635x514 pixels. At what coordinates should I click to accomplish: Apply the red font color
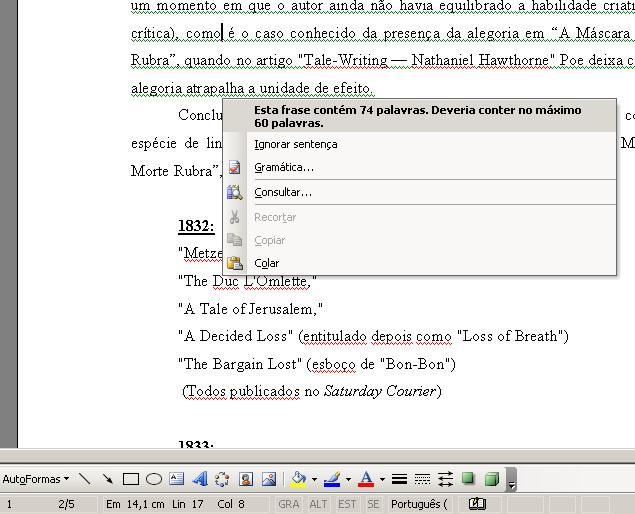click(367, 479)
